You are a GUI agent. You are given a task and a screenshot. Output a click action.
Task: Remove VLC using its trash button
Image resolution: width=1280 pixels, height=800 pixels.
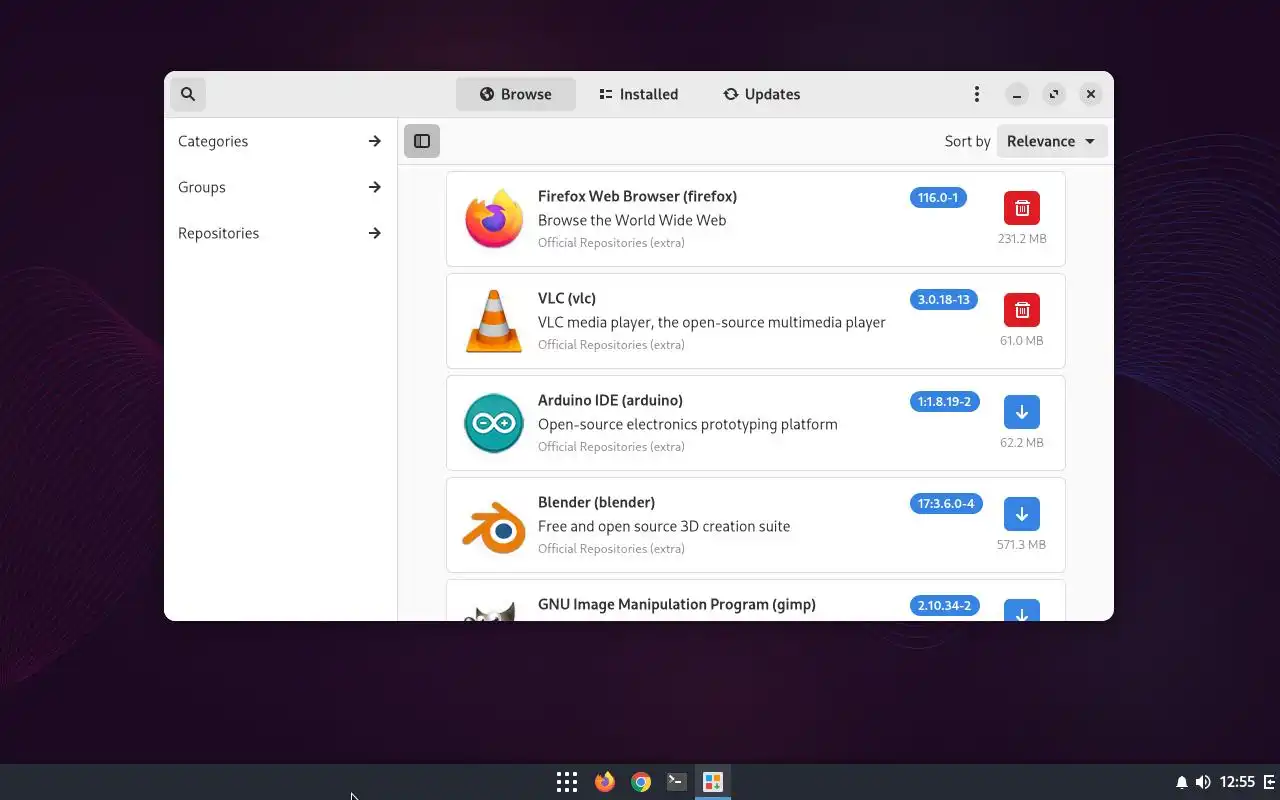point(1022,310)
